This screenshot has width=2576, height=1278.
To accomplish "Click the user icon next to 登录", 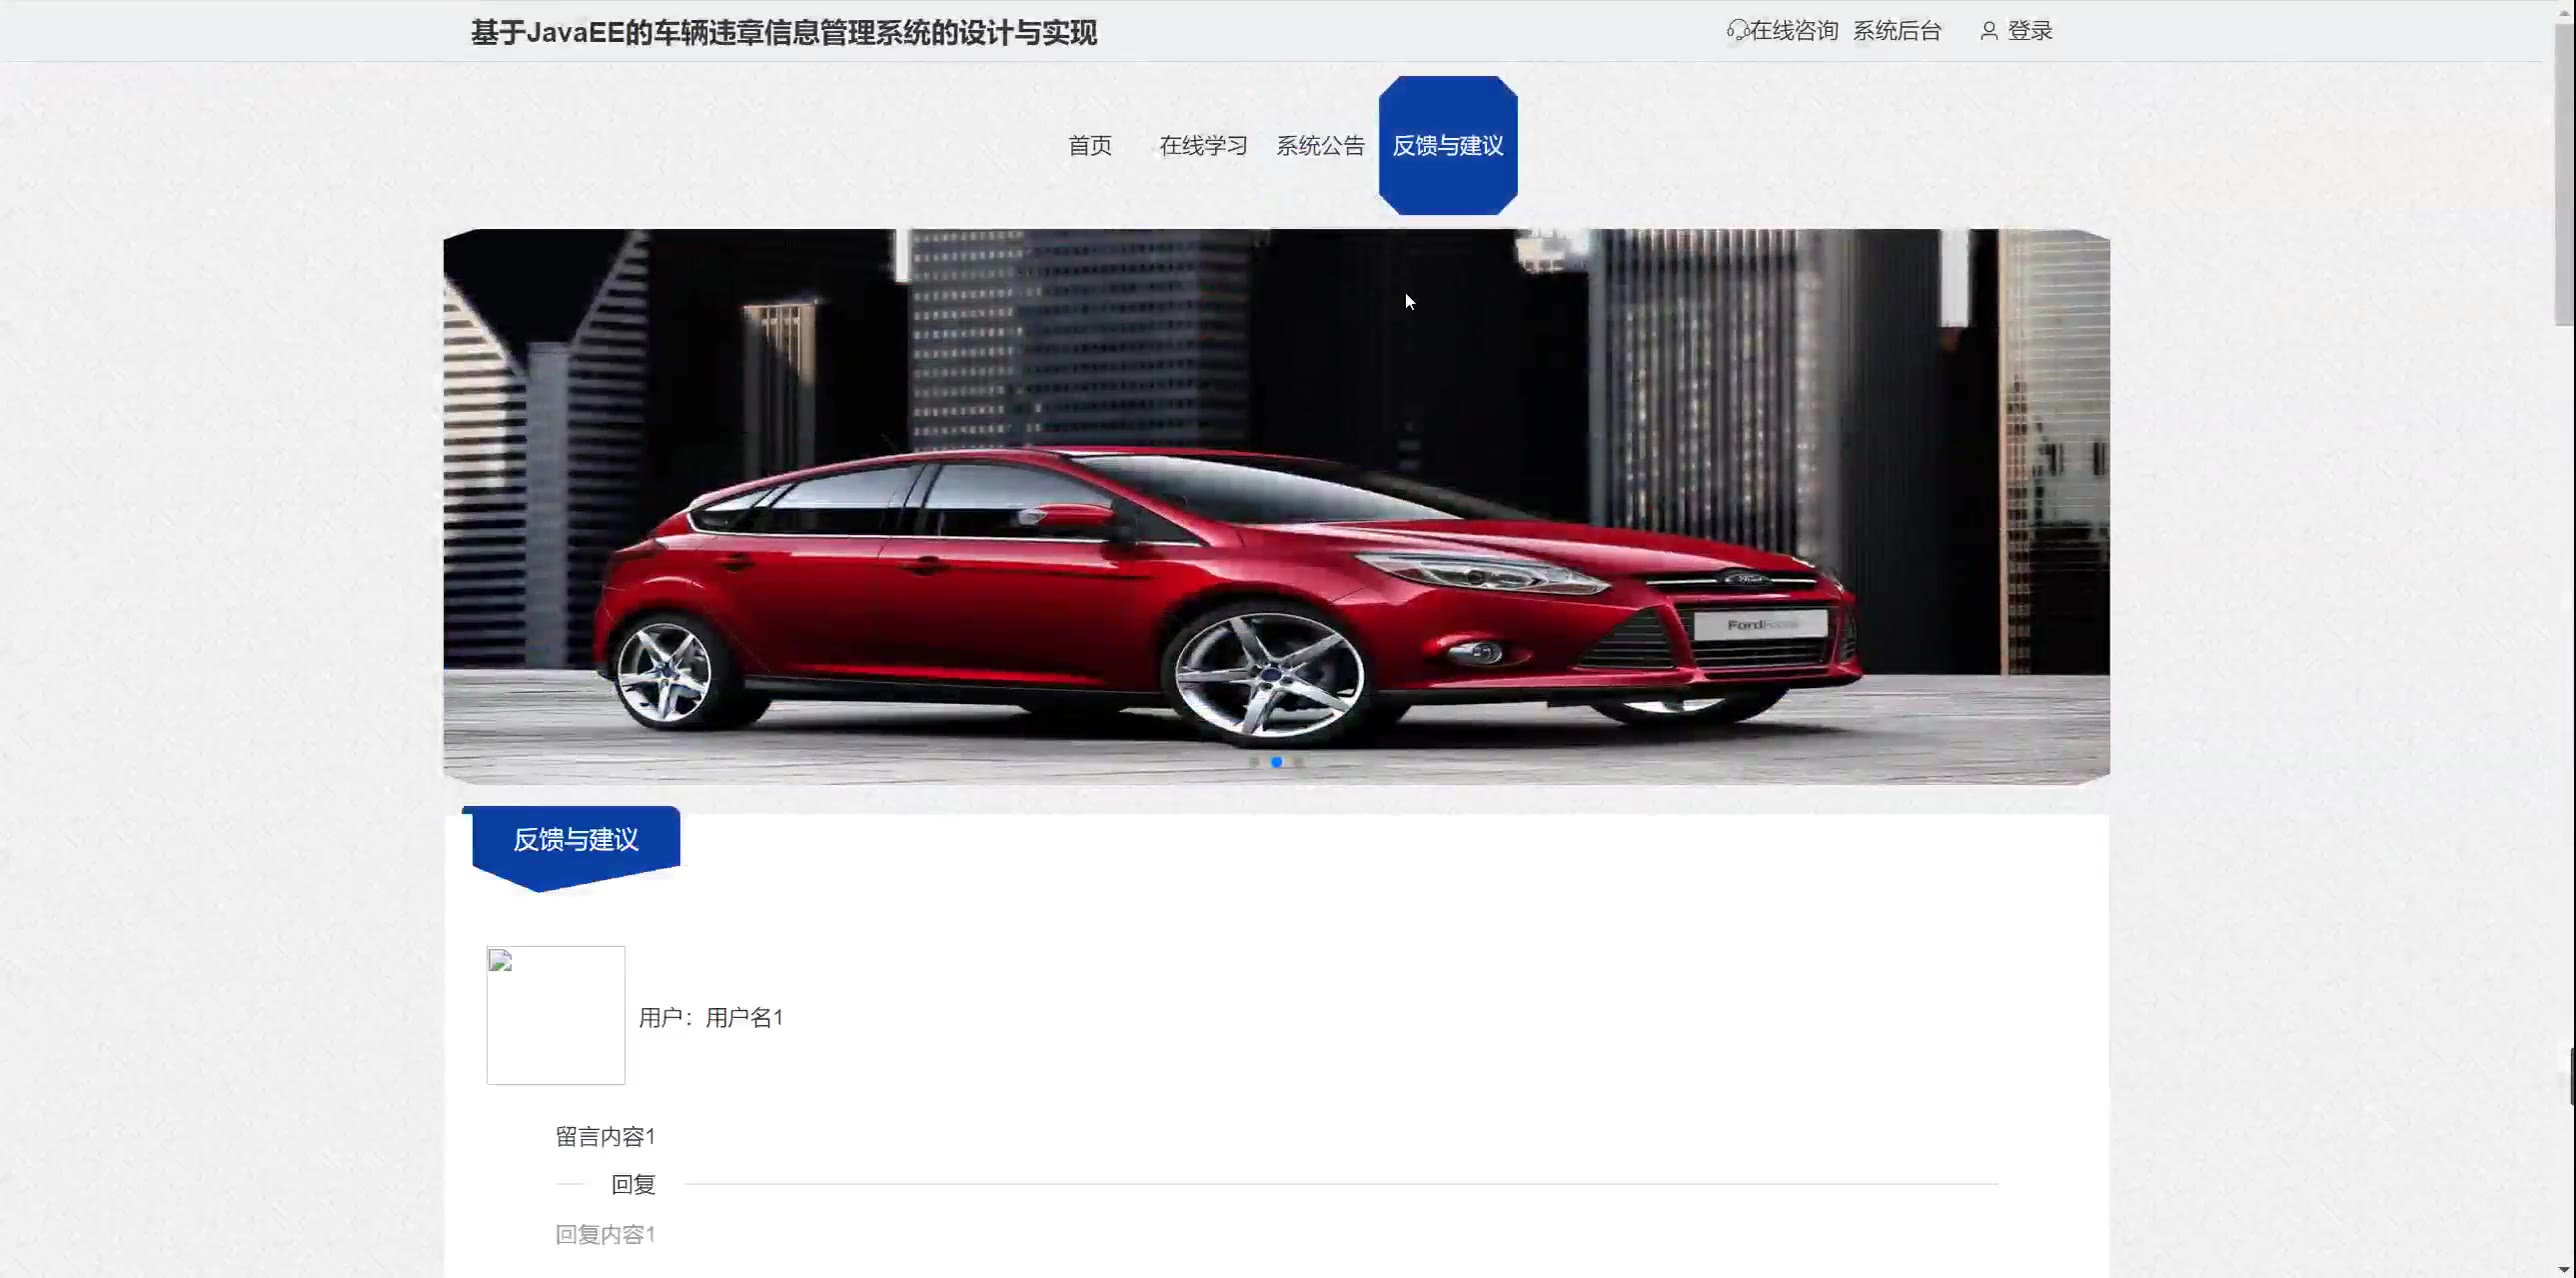I will 1989,31.
